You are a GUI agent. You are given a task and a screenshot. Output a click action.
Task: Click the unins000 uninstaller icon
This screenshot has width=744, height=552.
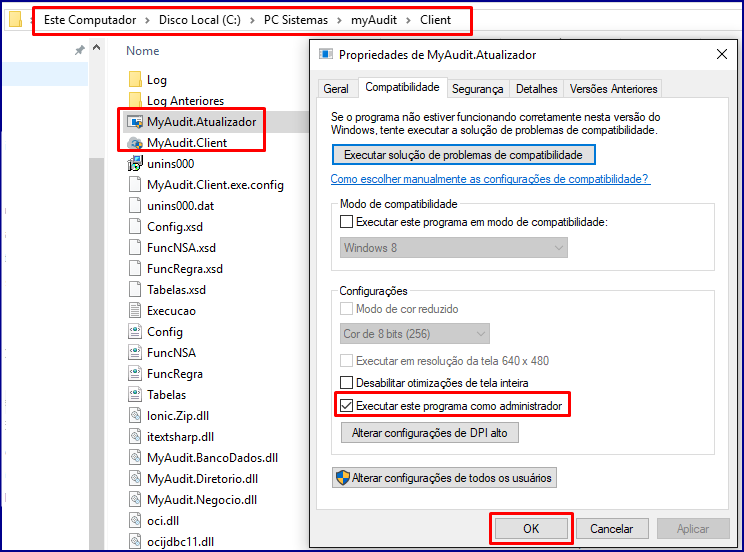135,163
